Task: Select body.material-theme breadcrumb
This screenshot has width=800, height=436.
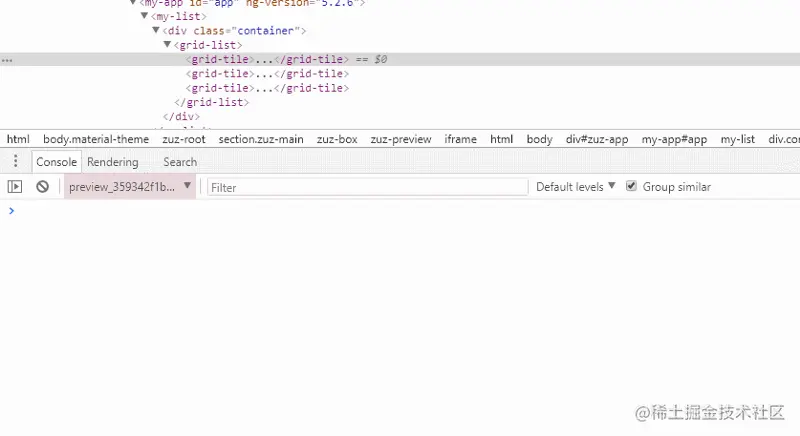Action: 96,139
